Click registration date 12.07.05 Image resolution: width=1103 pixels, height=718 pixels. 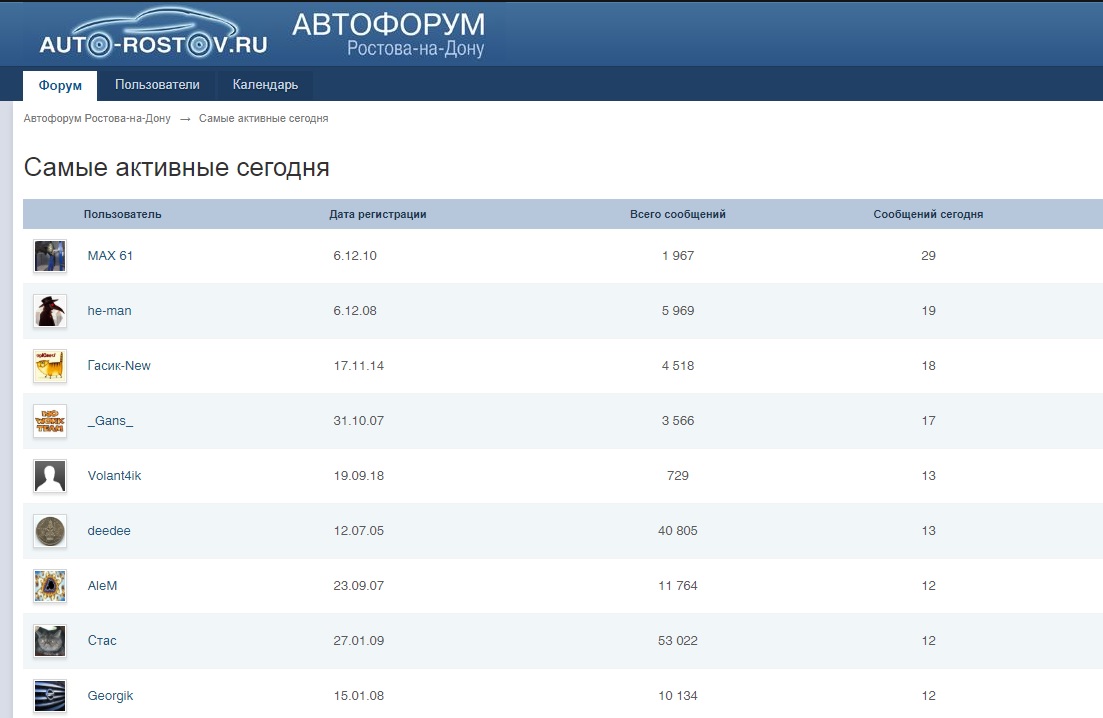tap(359, 531)
